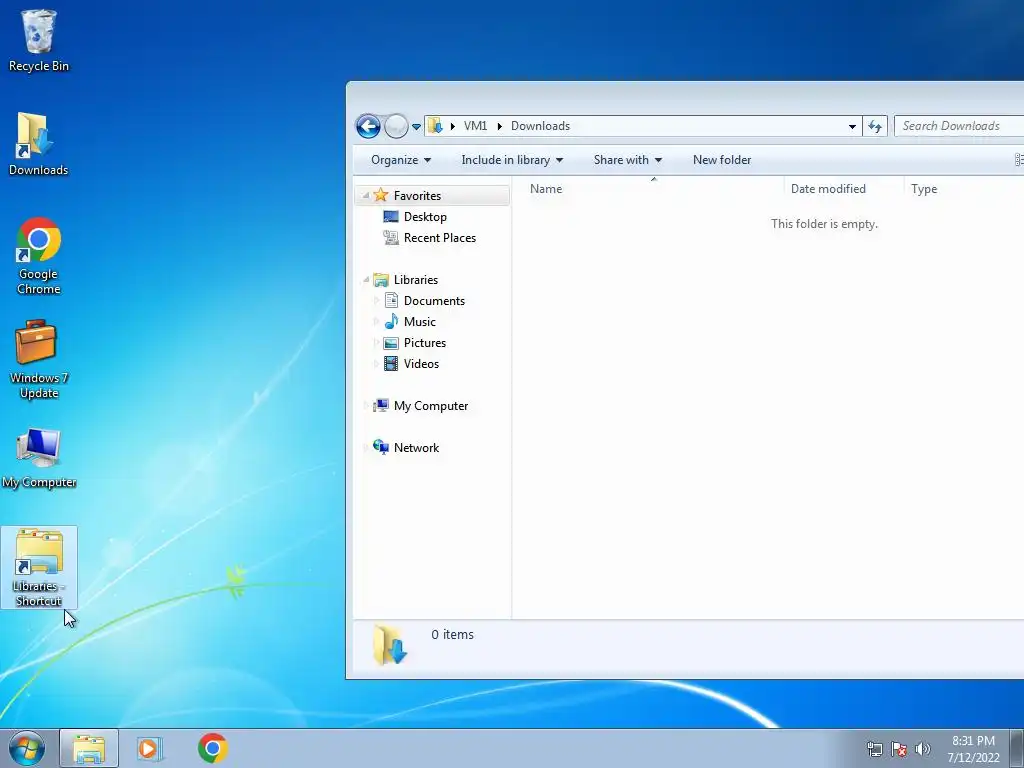Open the Windows Start button
Viewport: 1024px width, 768px height.
pos(27,748)
